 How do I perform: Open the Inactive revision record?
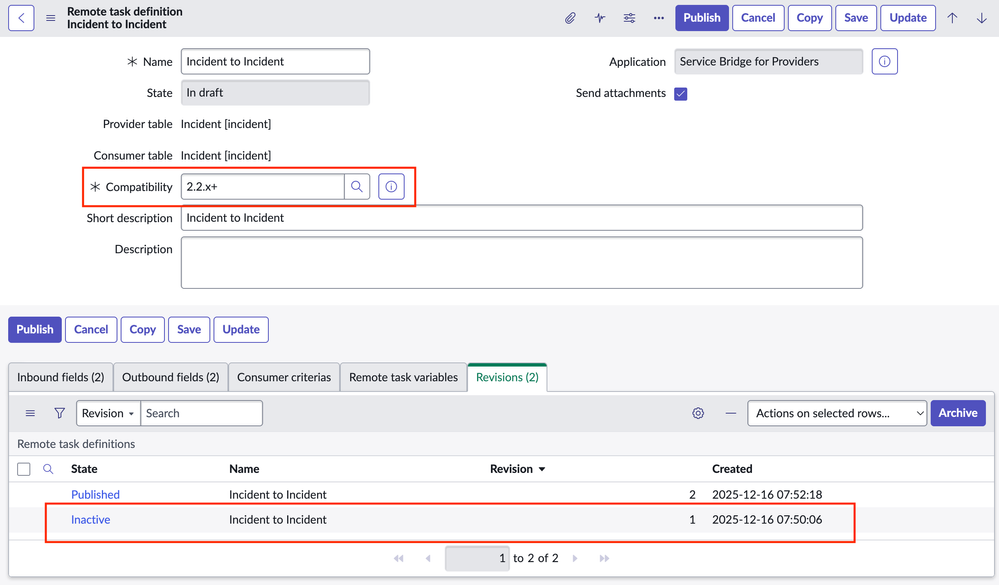click(x=90, y=519)
